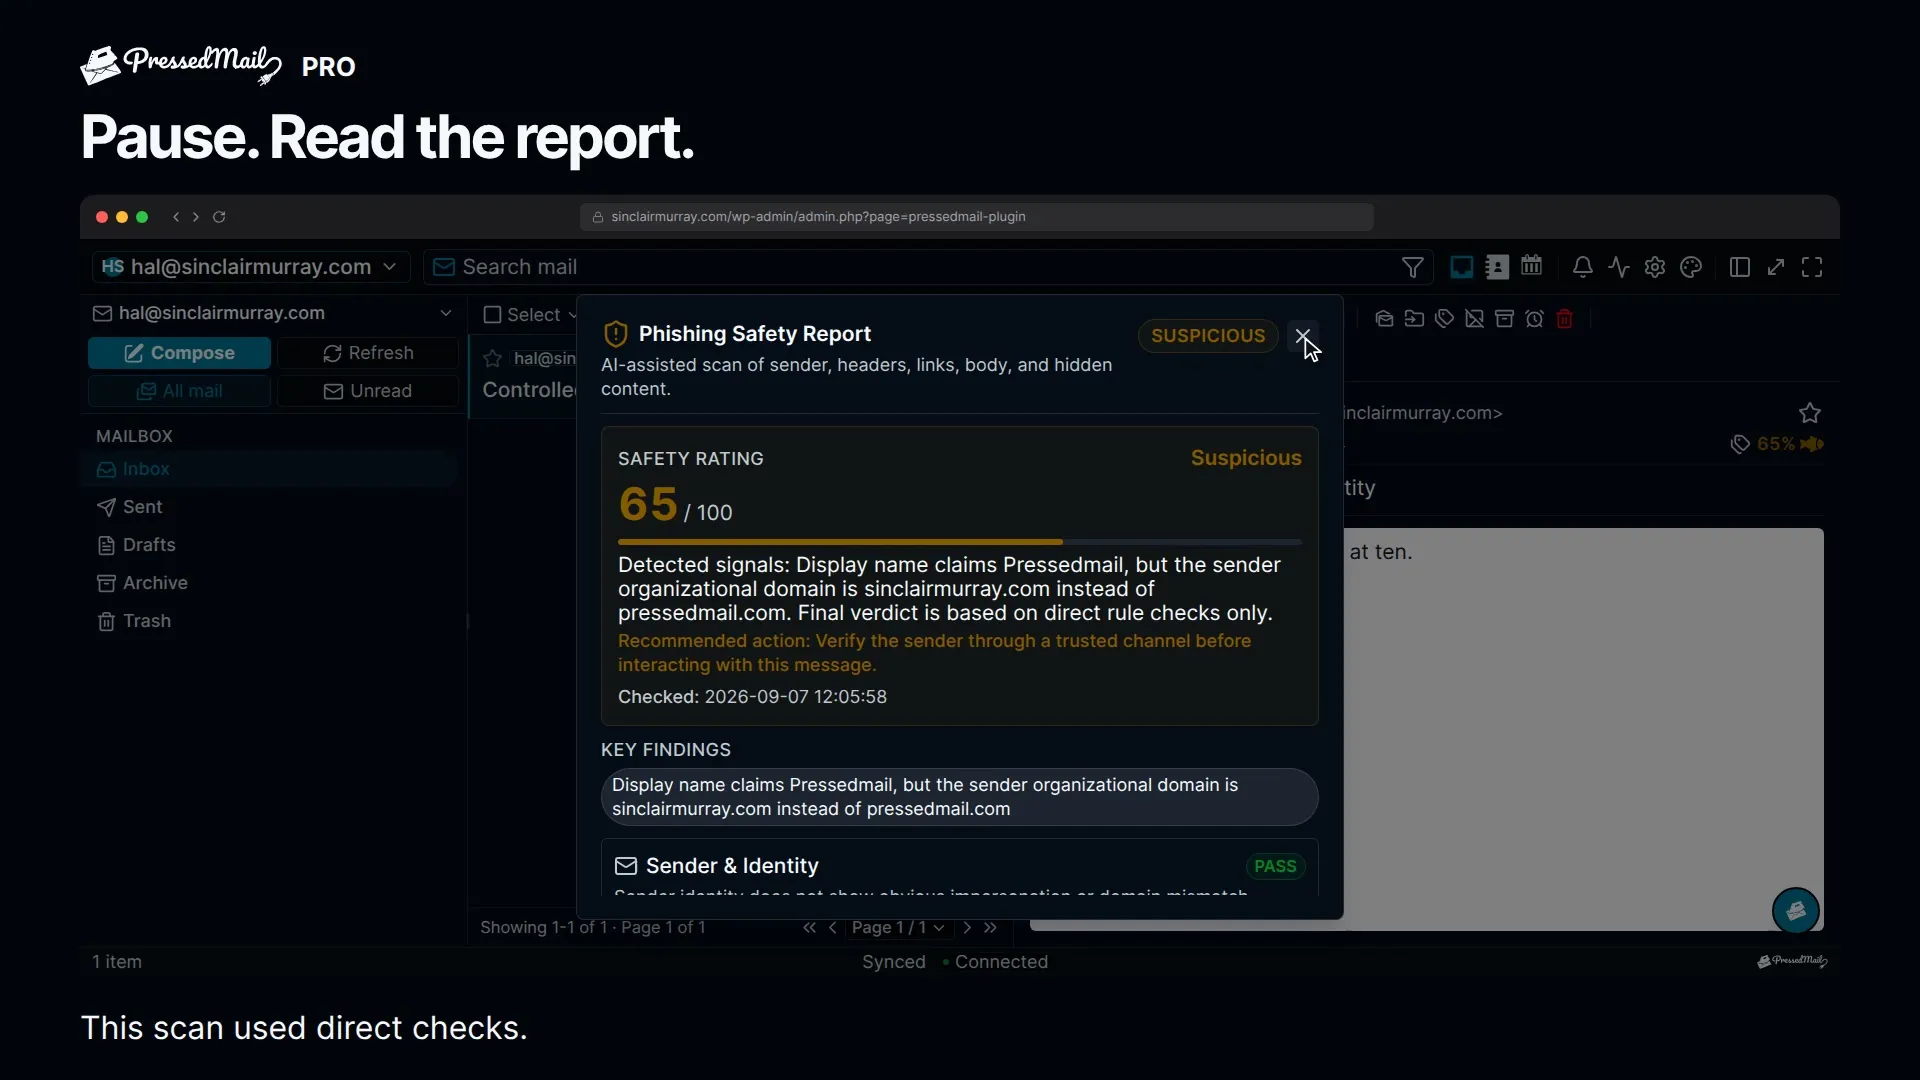Click the key finding about display name mismatch
The width and height of the screenshot is (1920, 1080).
click(x=959, y=797)
